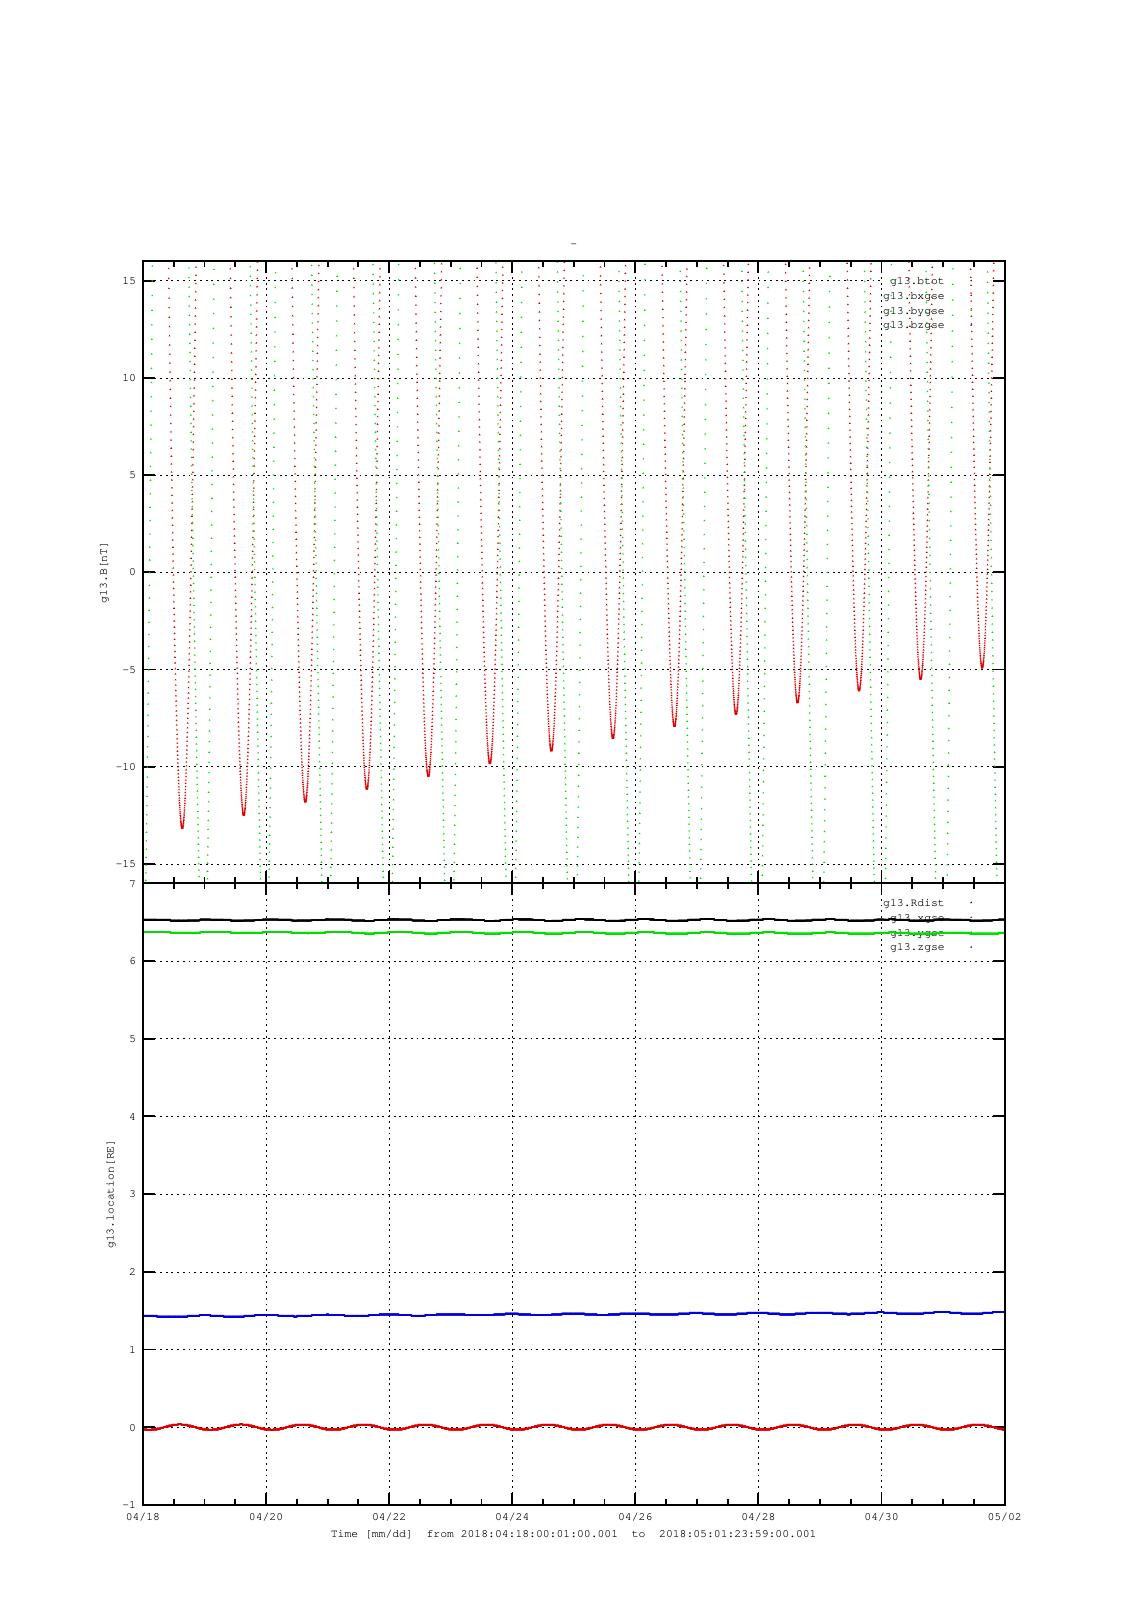Screen dimensions: 1131x1600
Task: Select the g13.zgse legend entry
Action: coord(916,947)
